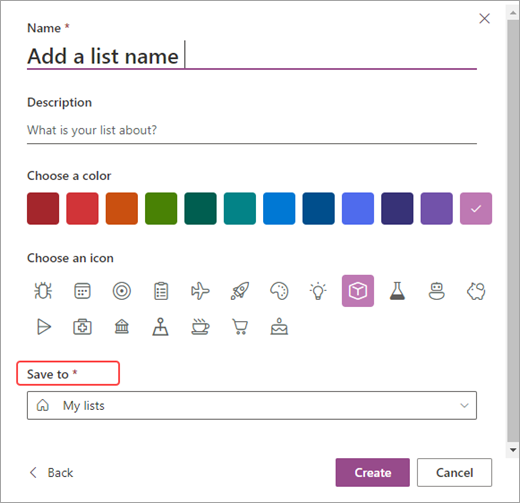Select the bug icon
The height and width of the screenshot is (503, 520).
pos(43,291)
